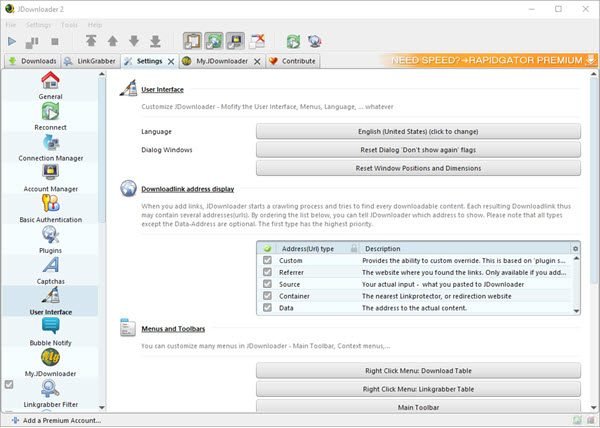Open the Captchas settings section
This screenshot has width=600, height=428.
(x=50, y=269)
